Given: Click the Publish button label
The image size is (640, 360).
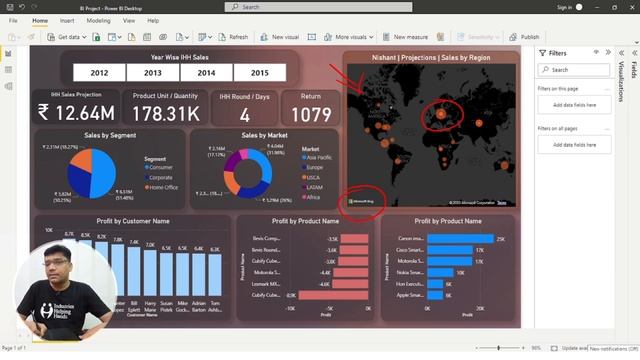Looking at the screenshot, I should tap(530, 37).
